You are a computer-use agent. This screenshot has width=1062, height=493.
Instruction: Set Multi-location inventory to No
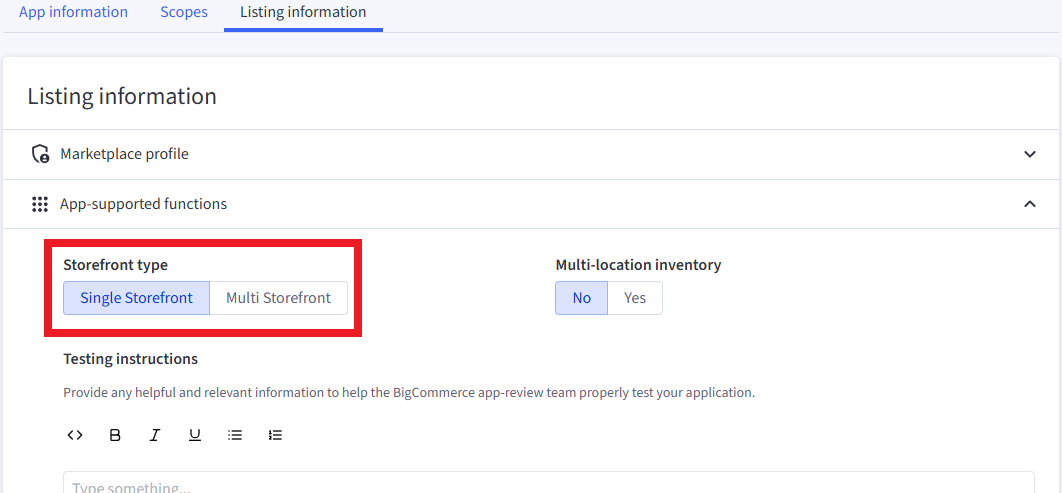[581, 298]
